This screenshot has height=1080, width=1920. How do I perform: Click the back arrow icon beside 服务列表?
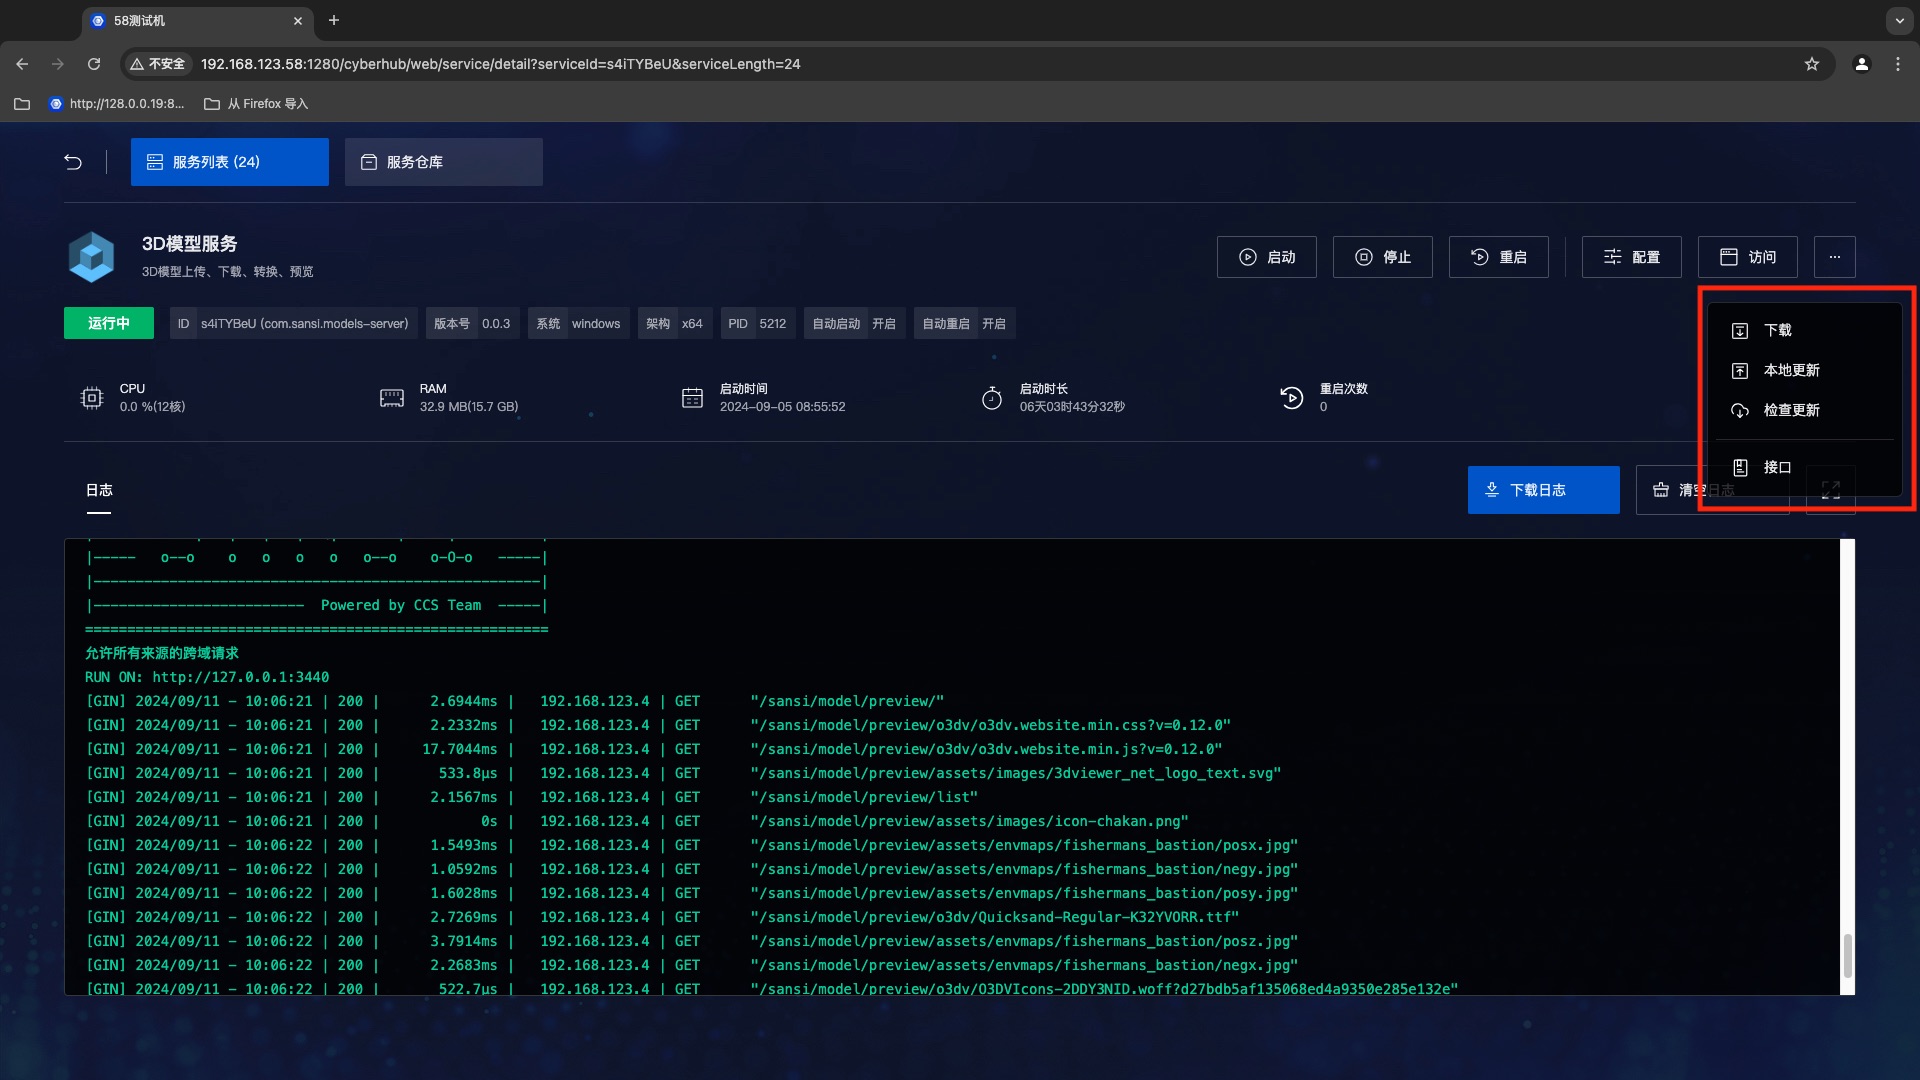[x=73, y=162]
